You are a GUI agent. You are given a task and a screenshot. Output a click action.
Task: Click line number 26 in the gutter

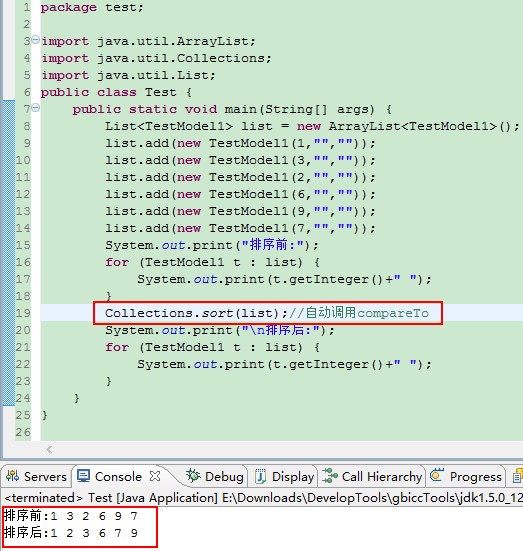pyautogui.click(x=23, y=432)
